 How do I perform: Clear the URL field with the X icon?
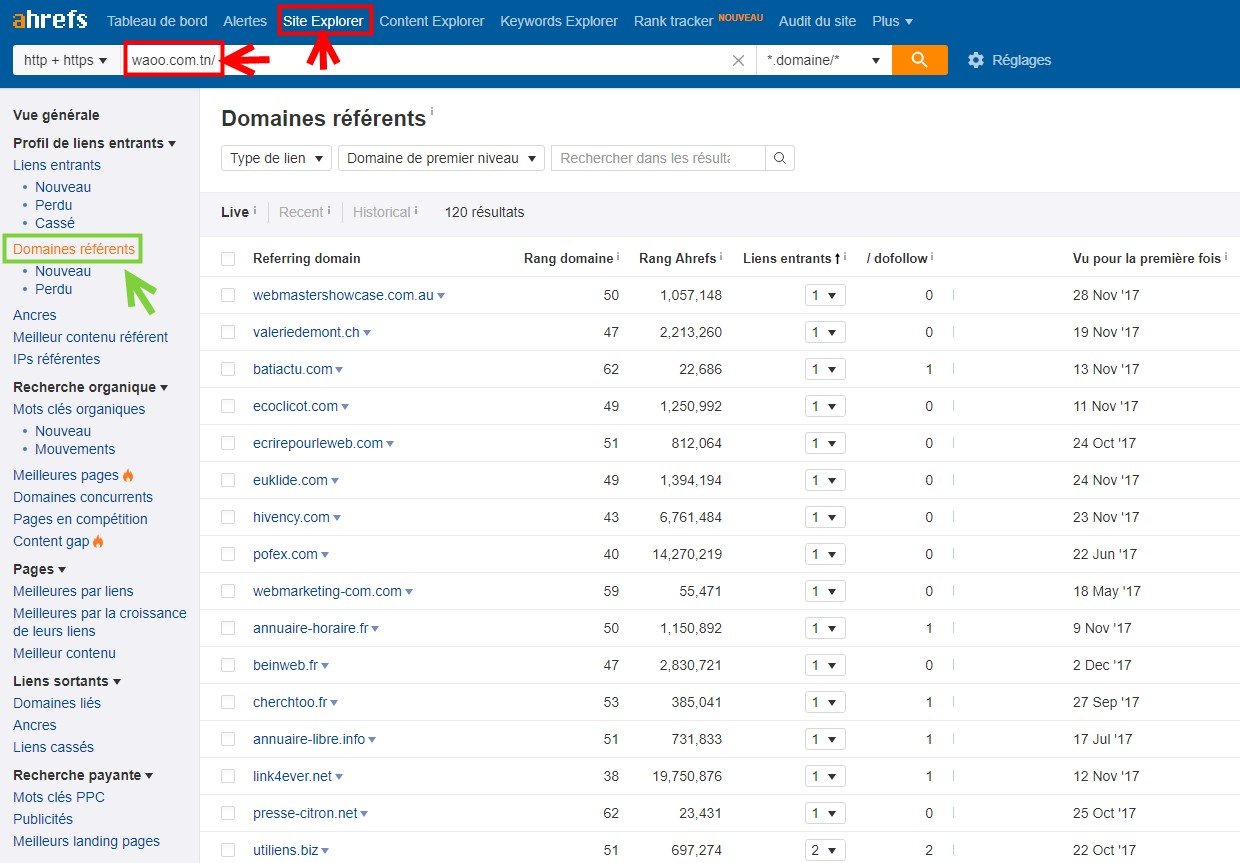click(x=738, y=60)
